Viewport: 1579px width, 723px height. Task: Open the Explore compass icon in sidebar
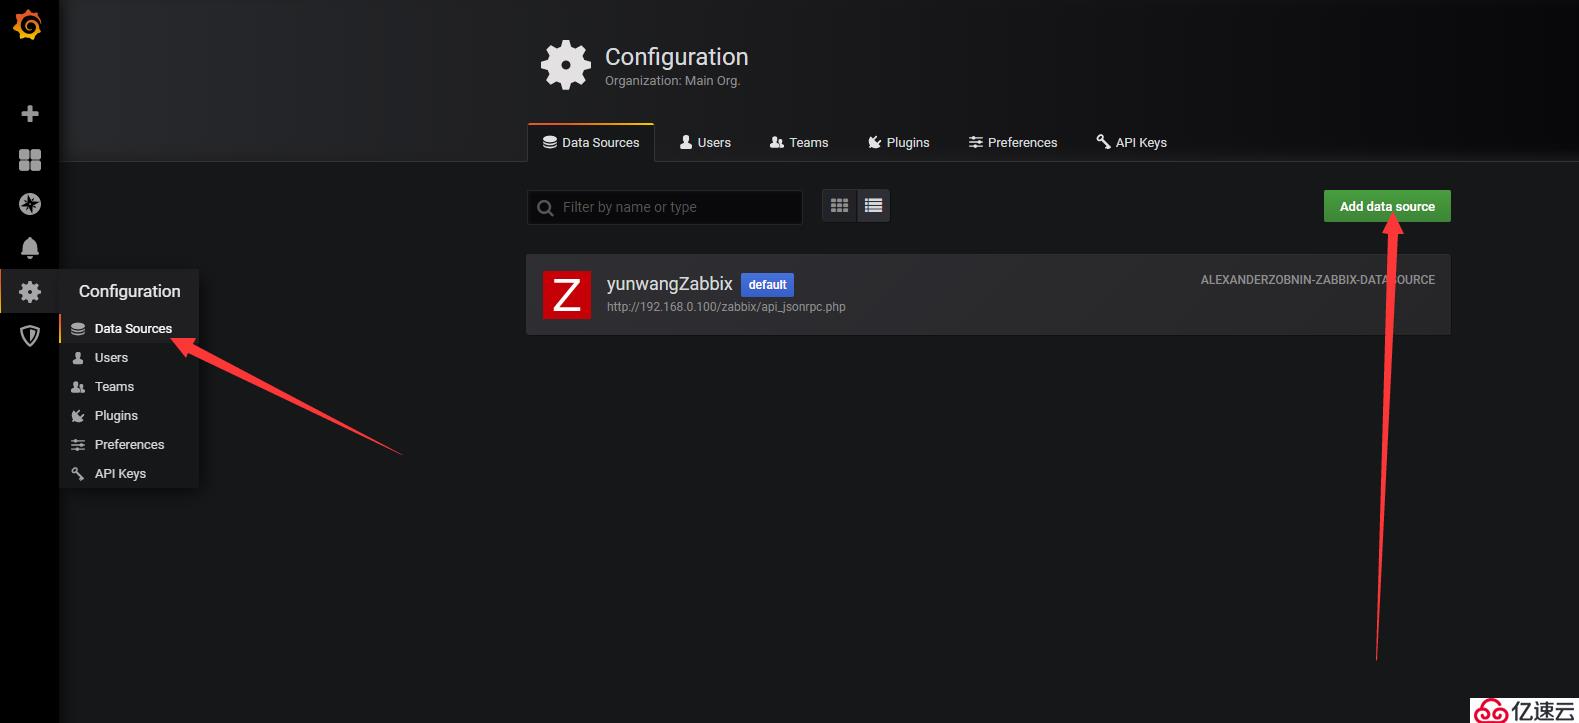click(30, 204)
